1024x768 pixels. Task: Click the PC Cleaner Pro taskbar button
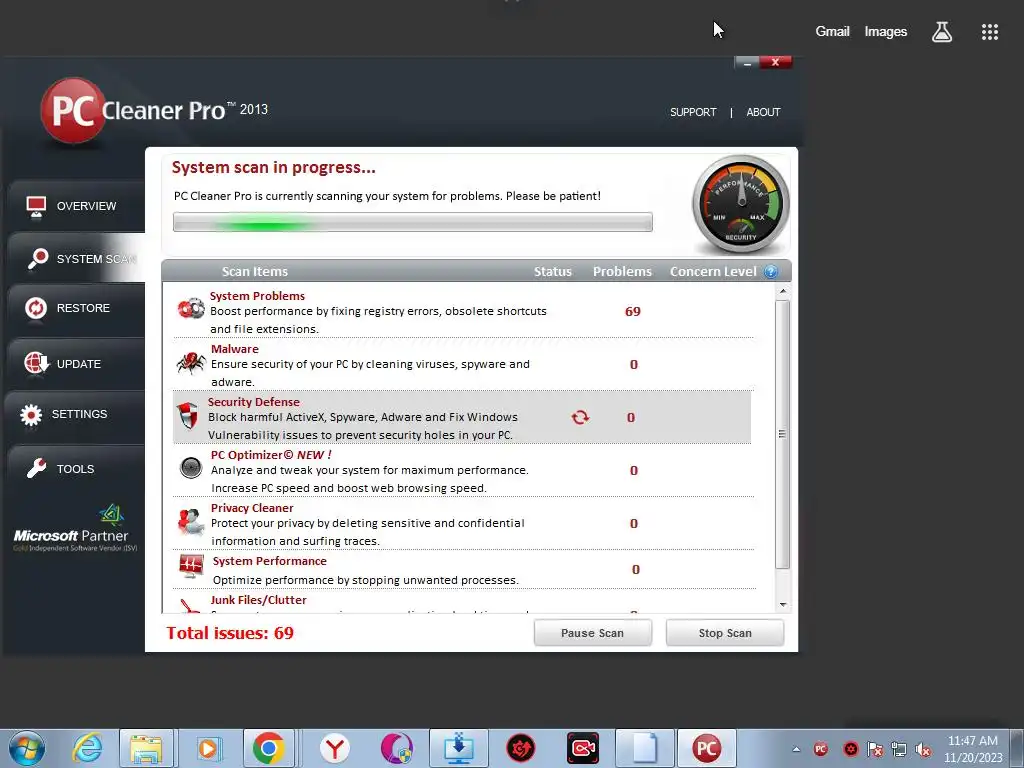[706, 748]
